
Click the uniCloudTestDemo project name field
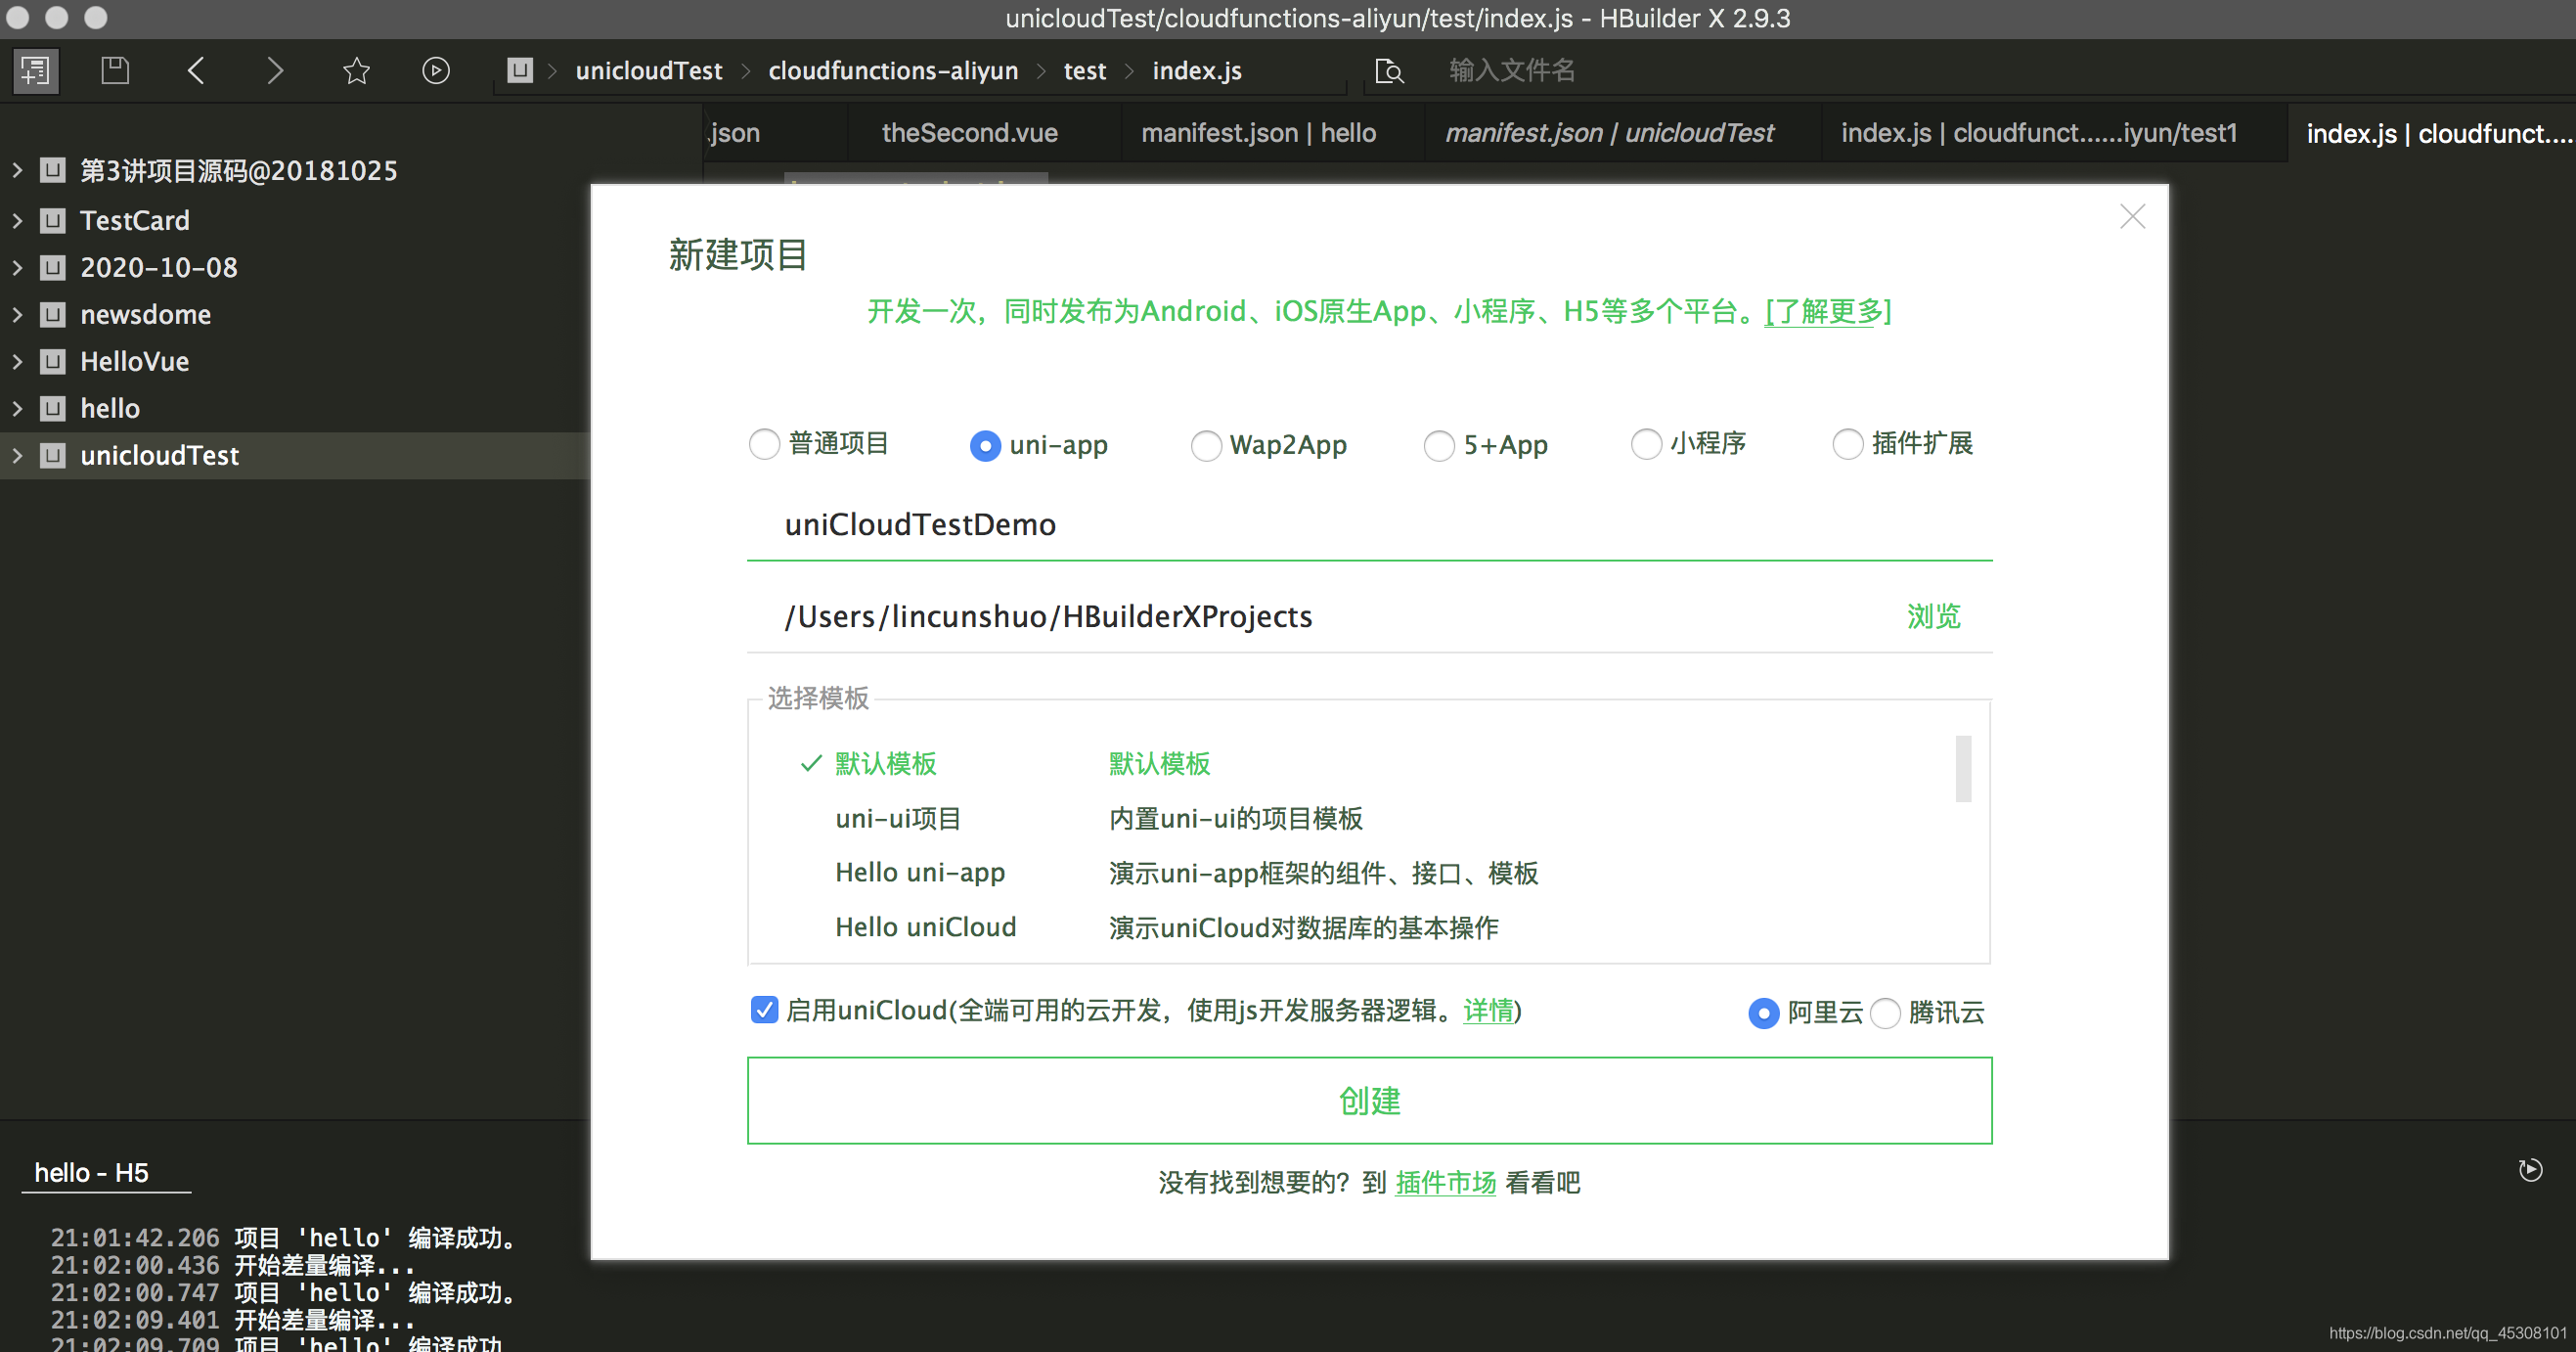tap(919, 524)
